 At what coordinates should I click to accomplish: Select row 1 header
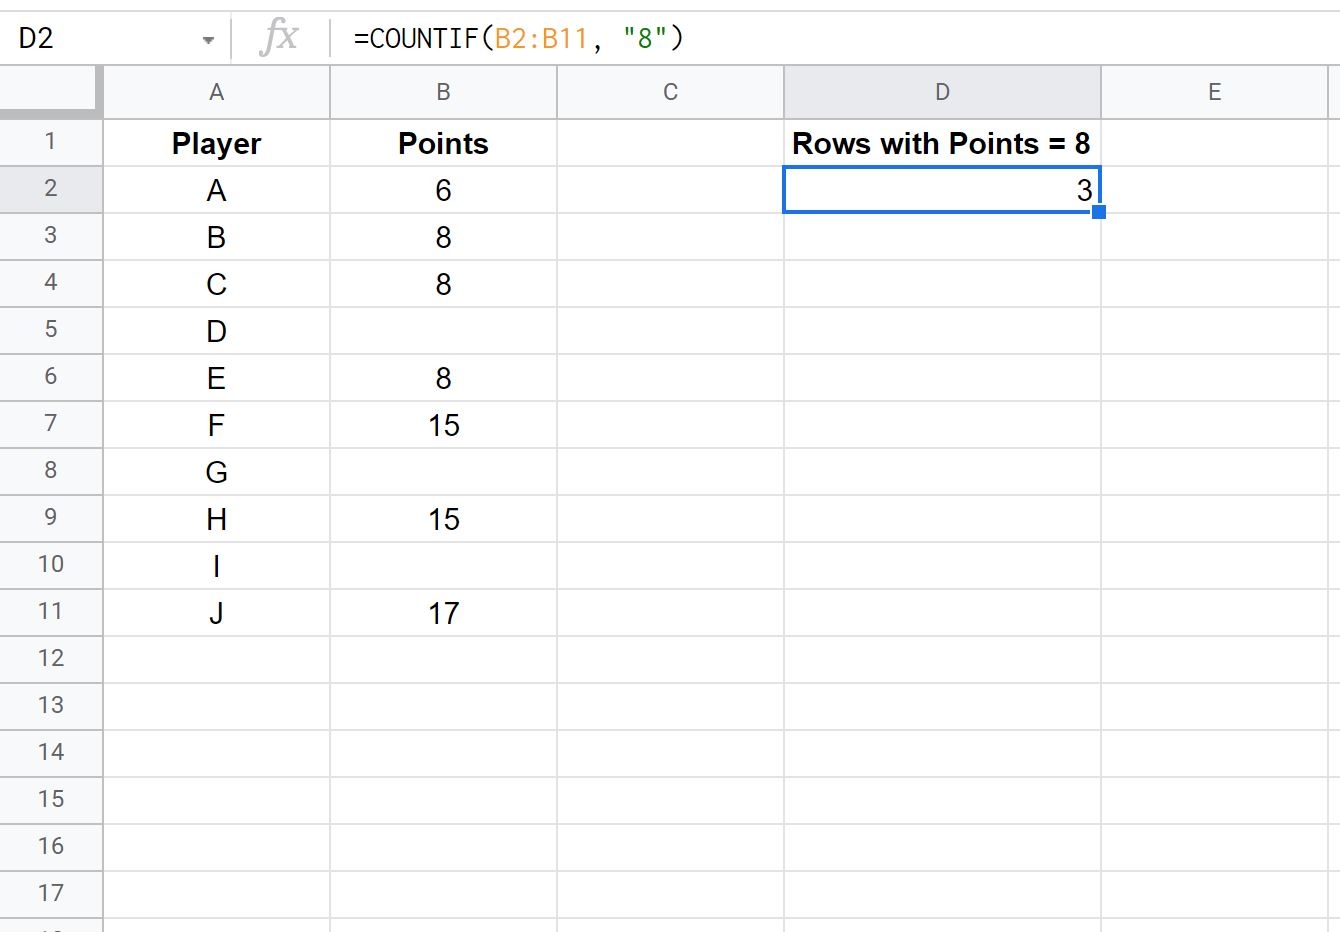[x=50, y=142]
